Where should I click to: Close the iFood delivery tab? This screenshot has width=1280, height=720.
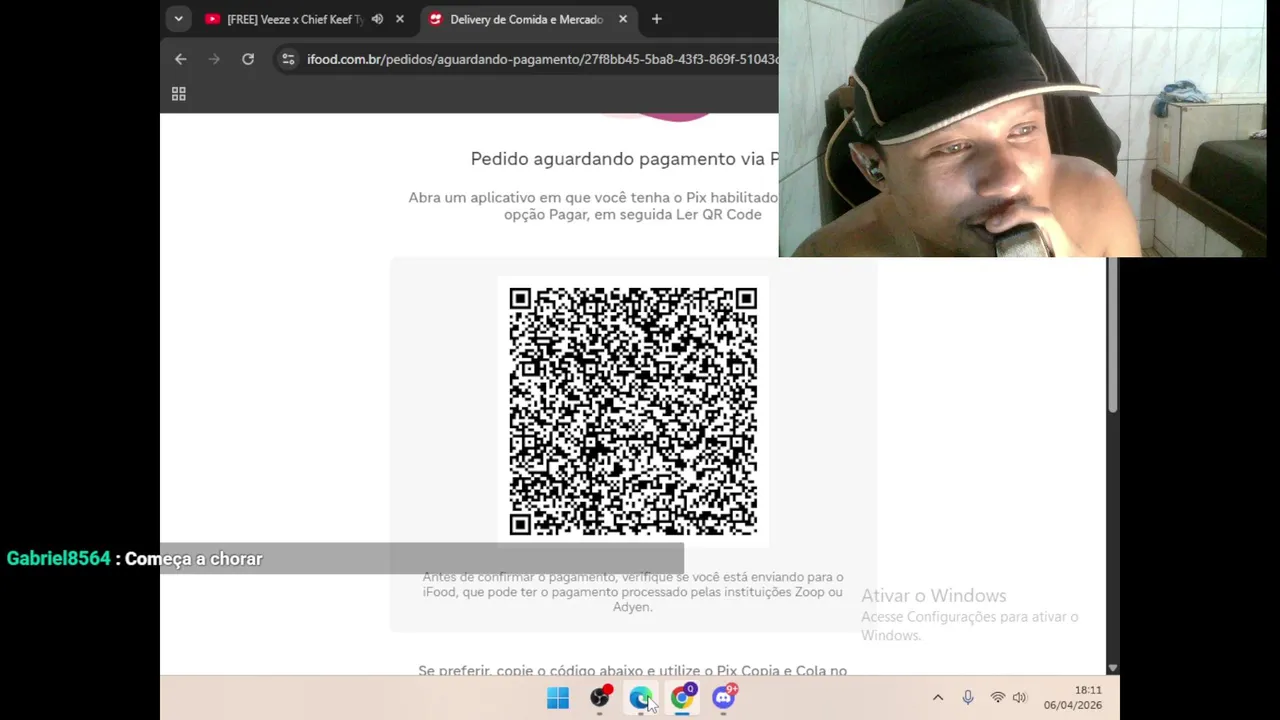pos(623,19)
